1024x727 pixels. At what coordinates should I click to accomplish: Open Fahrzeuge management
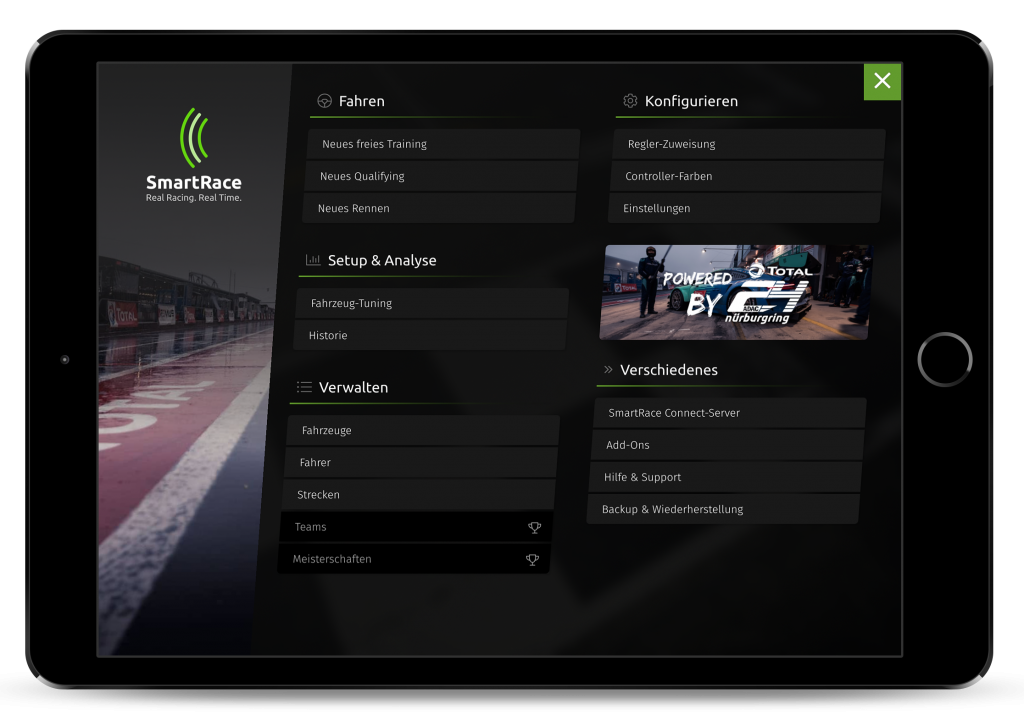(423, 431)
